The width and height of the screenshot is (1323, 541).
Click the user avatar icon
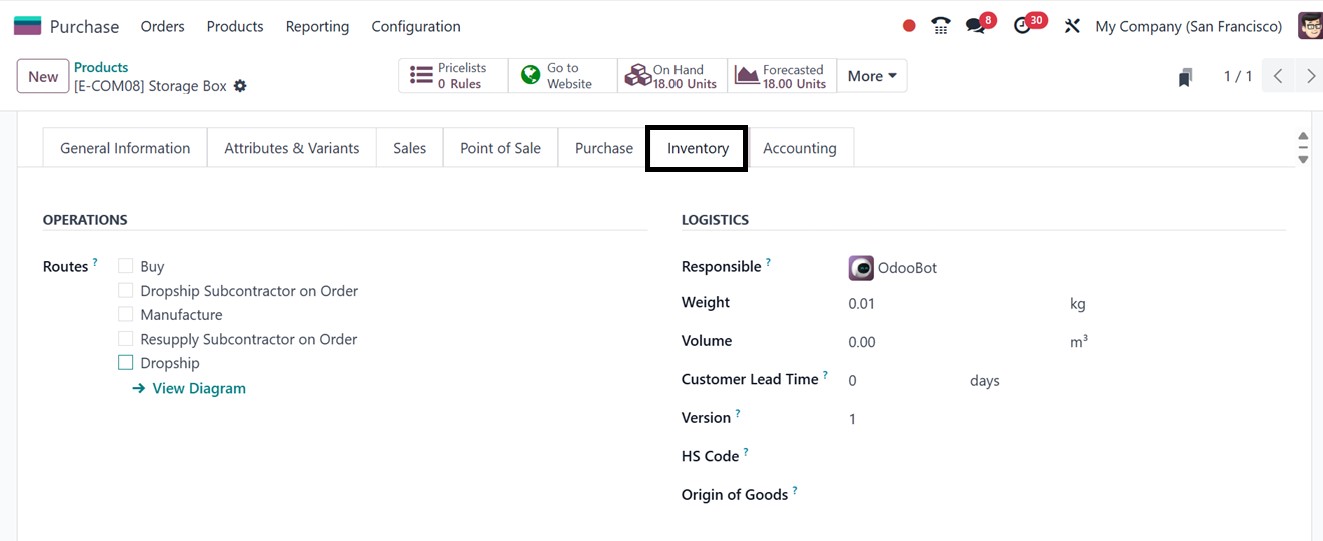click(x=1310, y=26)
